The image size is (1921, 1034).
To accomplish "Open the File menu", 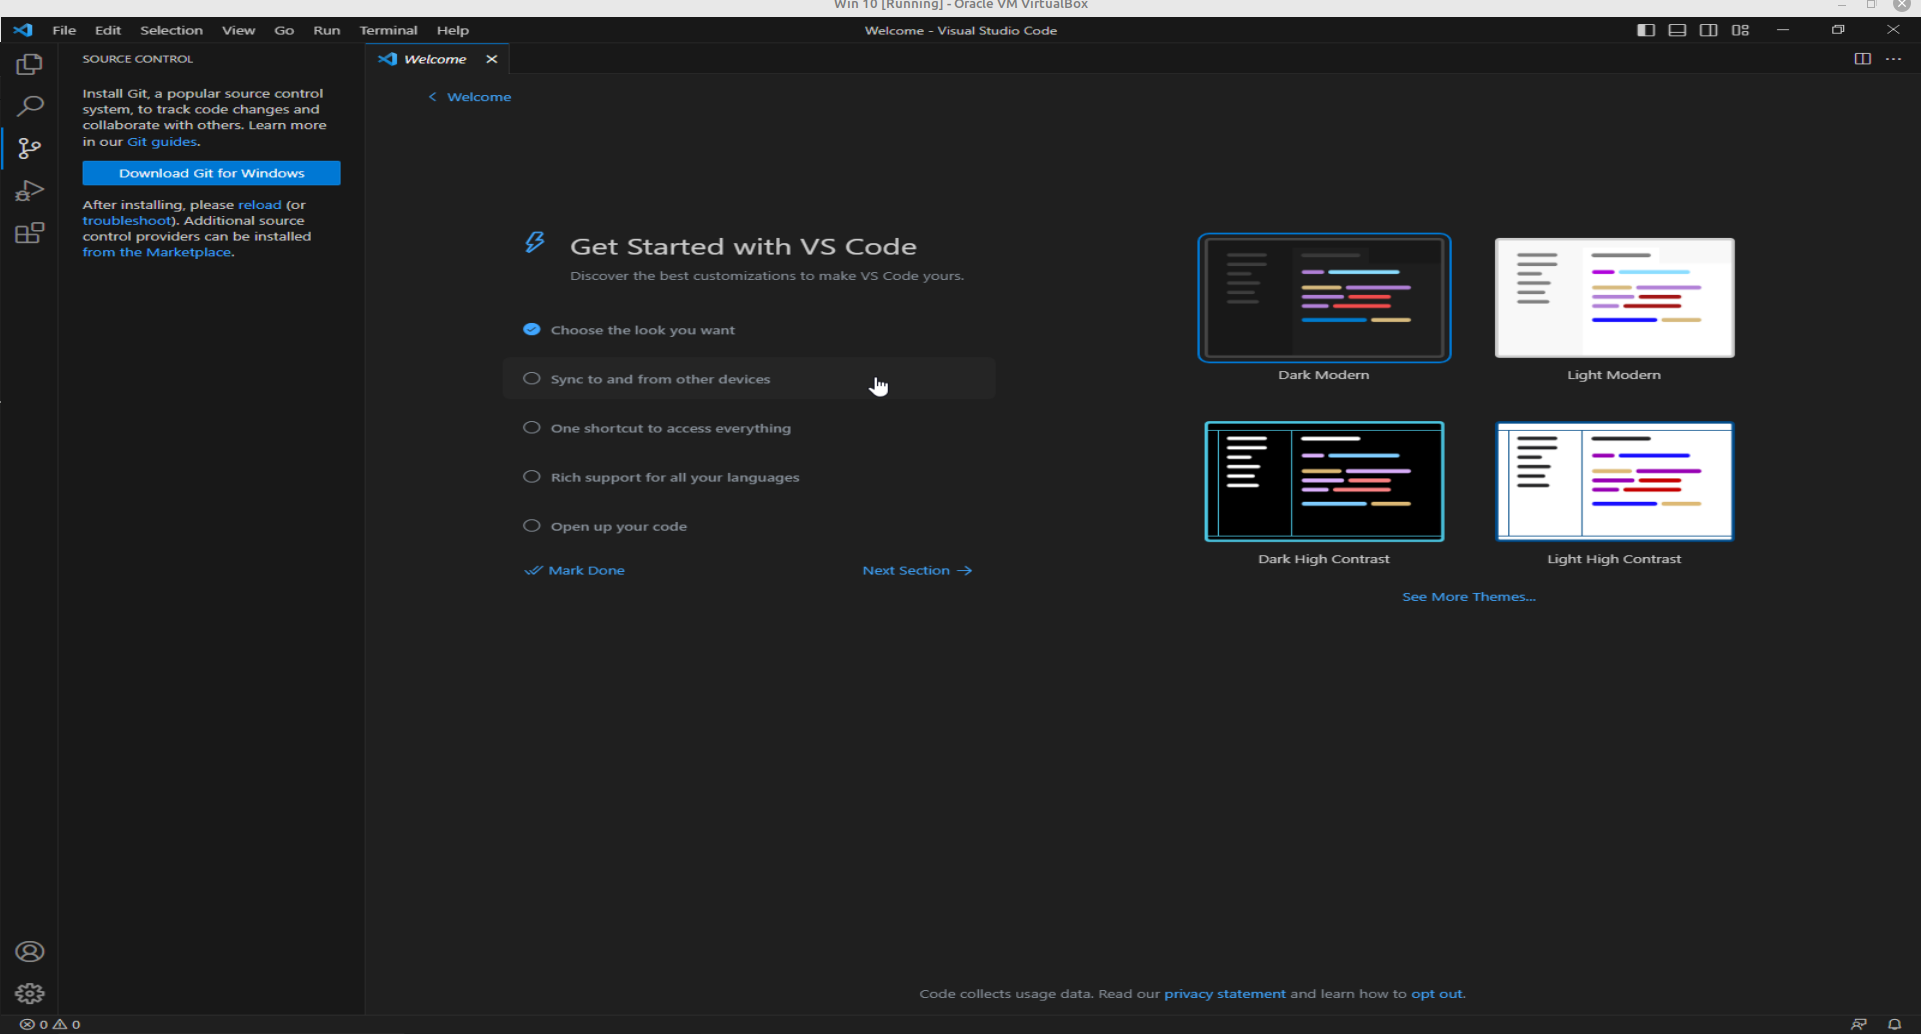I will (x=64, y=30).
